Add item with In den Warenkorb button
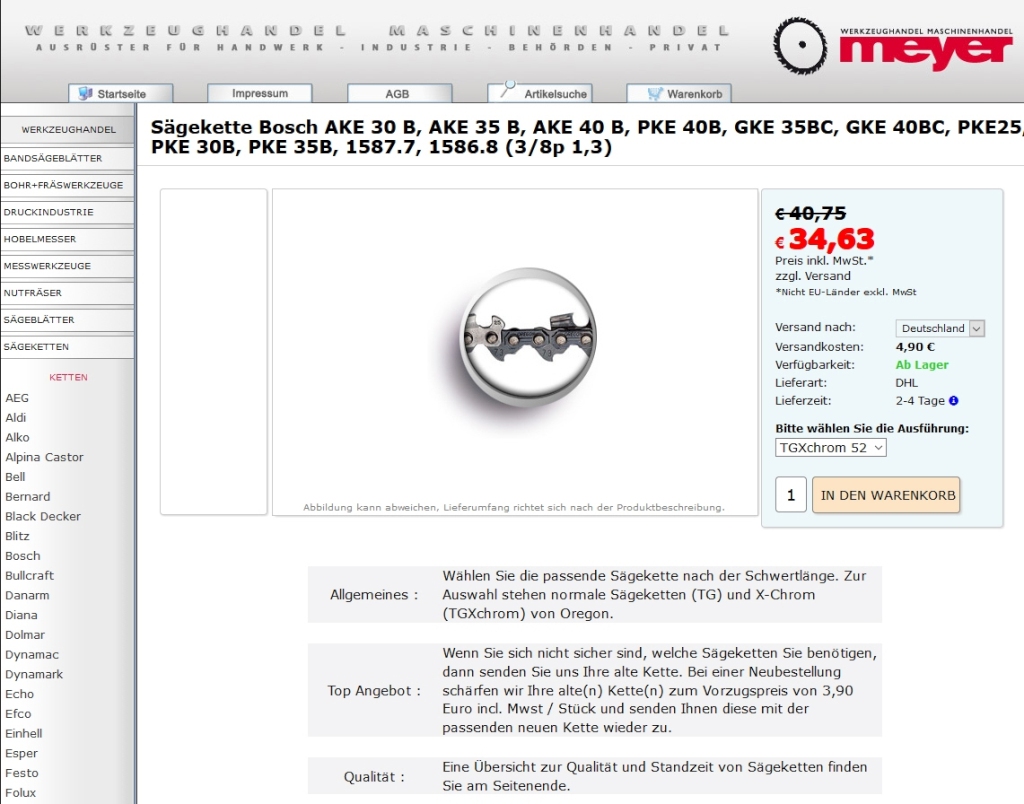 (887, 495)
